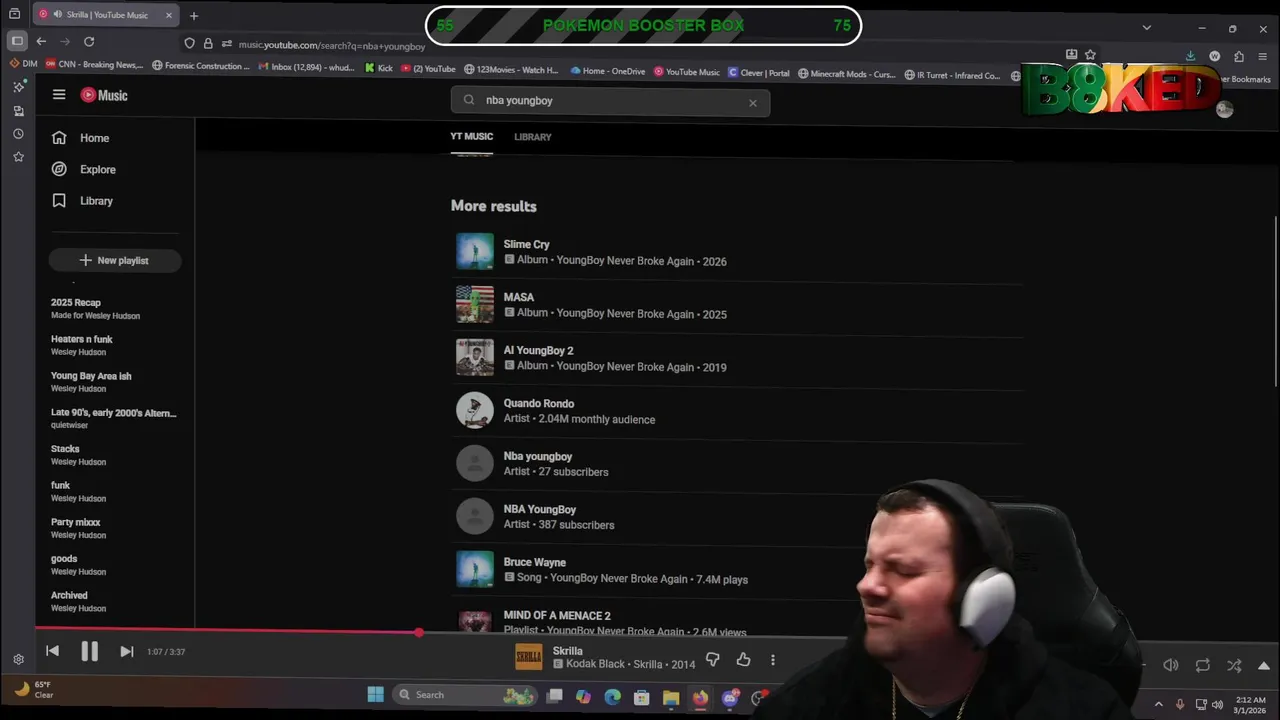Screen dimensions: 1280x720
Task: Open the Minecraft Mods bookmark
Action: tap(846, 73)
